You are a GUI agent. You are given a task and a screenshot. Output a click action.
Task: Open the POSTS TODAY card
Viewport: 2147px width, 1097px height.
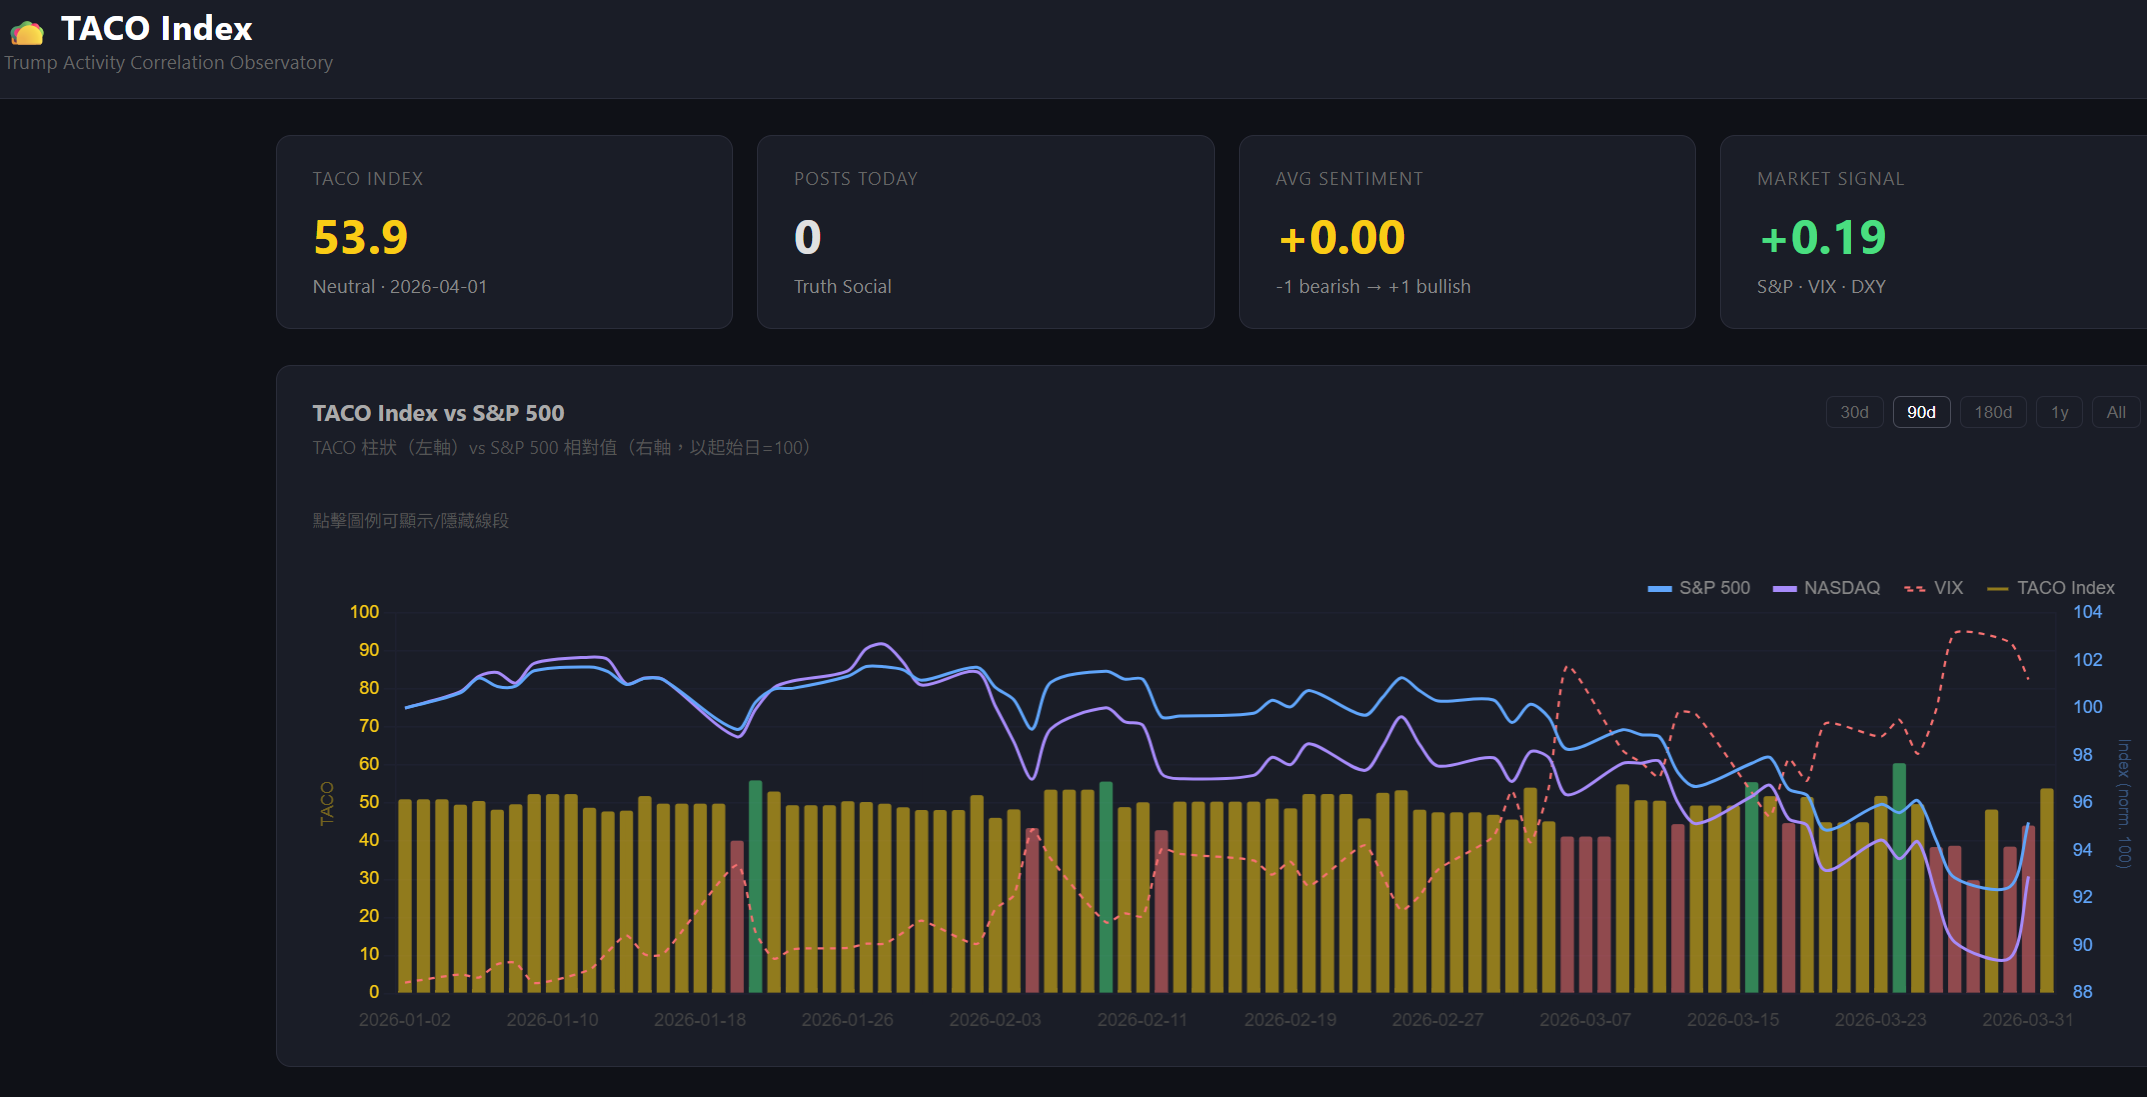(x=985, y=232)
